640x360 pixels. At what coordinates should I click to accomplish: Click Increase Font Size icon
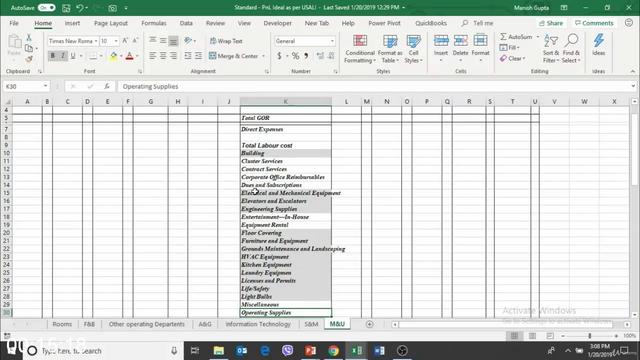[125, 41]
